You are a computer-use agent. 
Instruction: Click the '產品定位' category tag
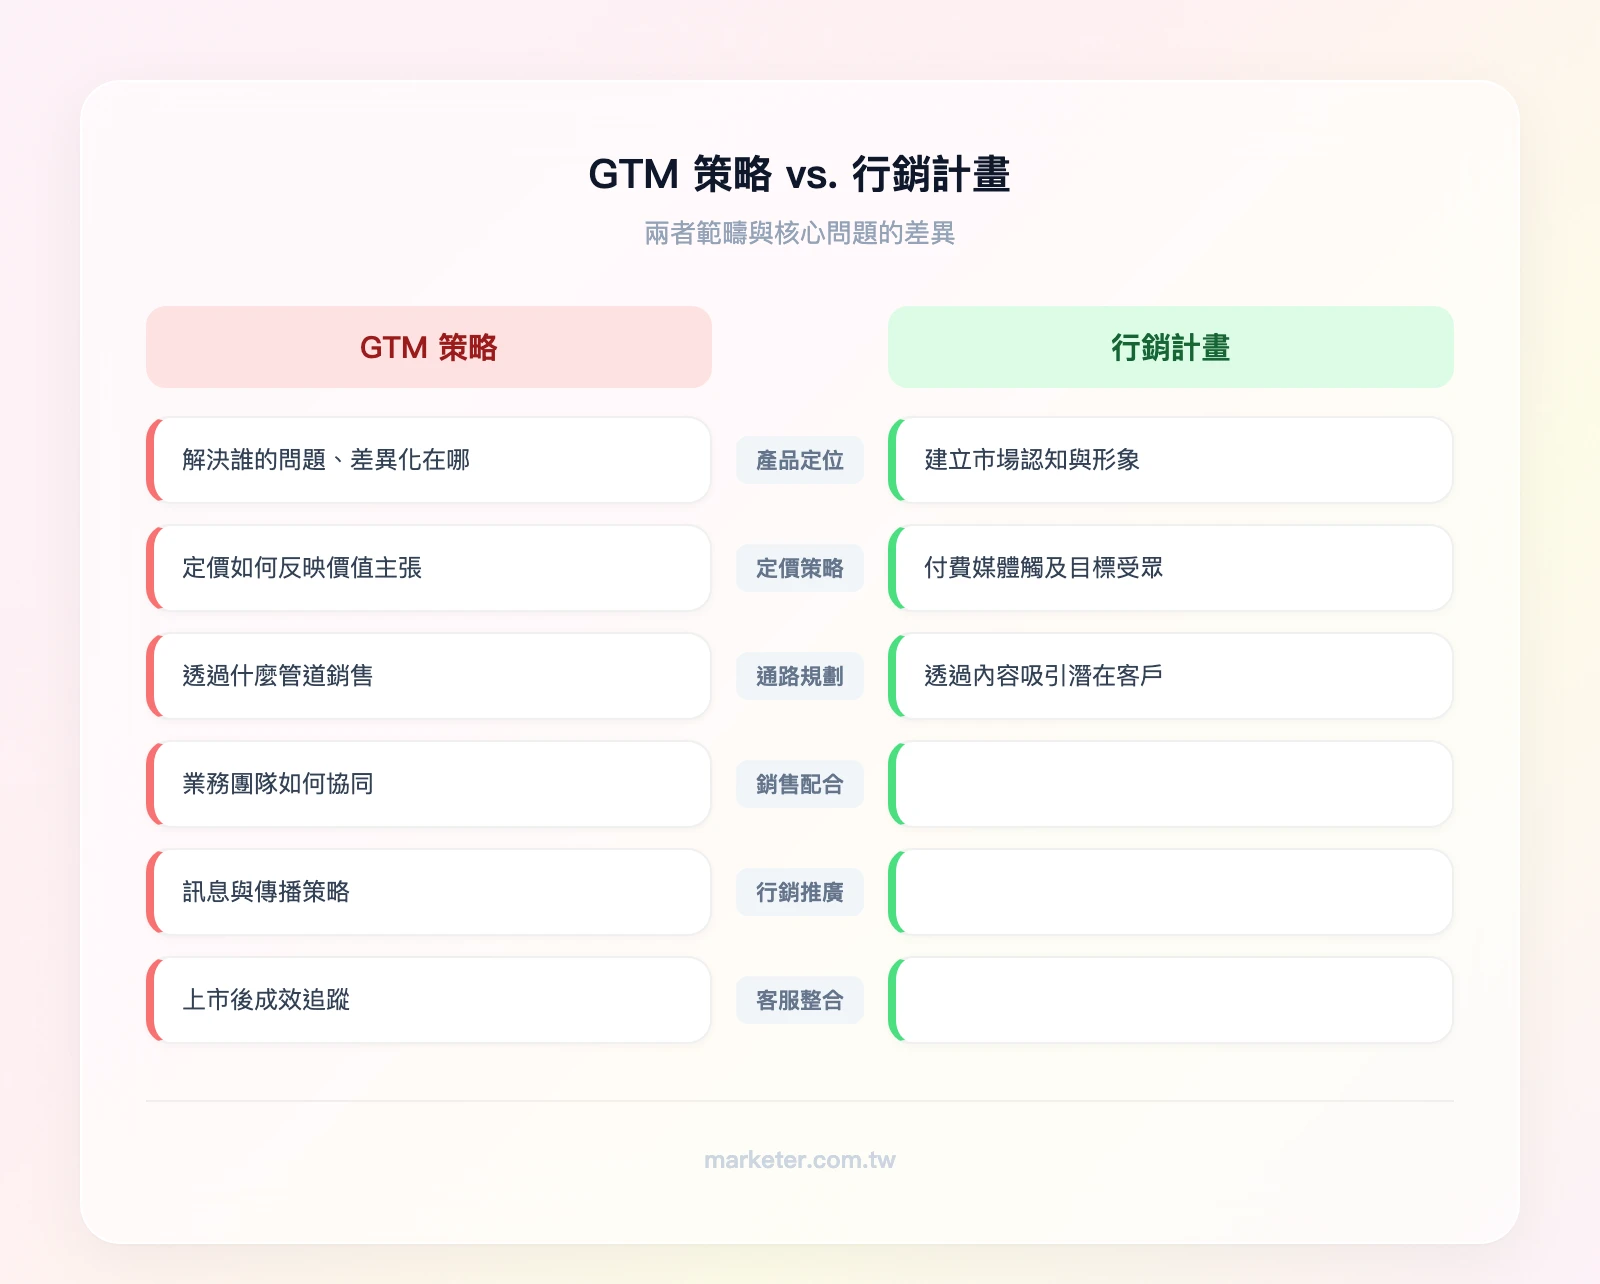pyautogui.click(x=800, y=460)
